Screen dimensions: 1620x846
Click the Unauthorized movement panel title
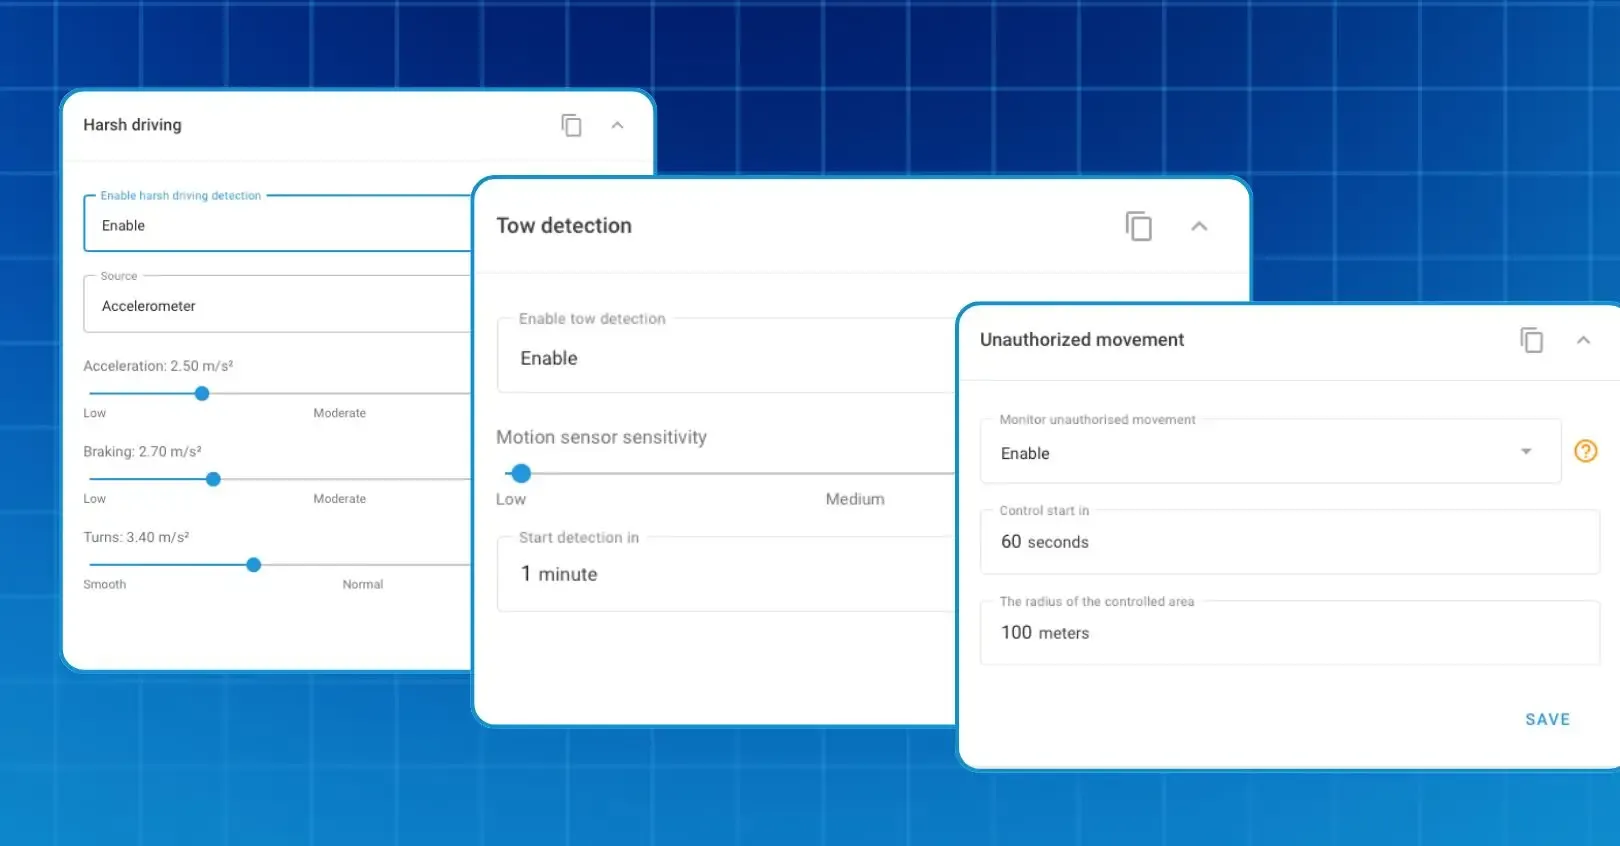[1081, 340]
